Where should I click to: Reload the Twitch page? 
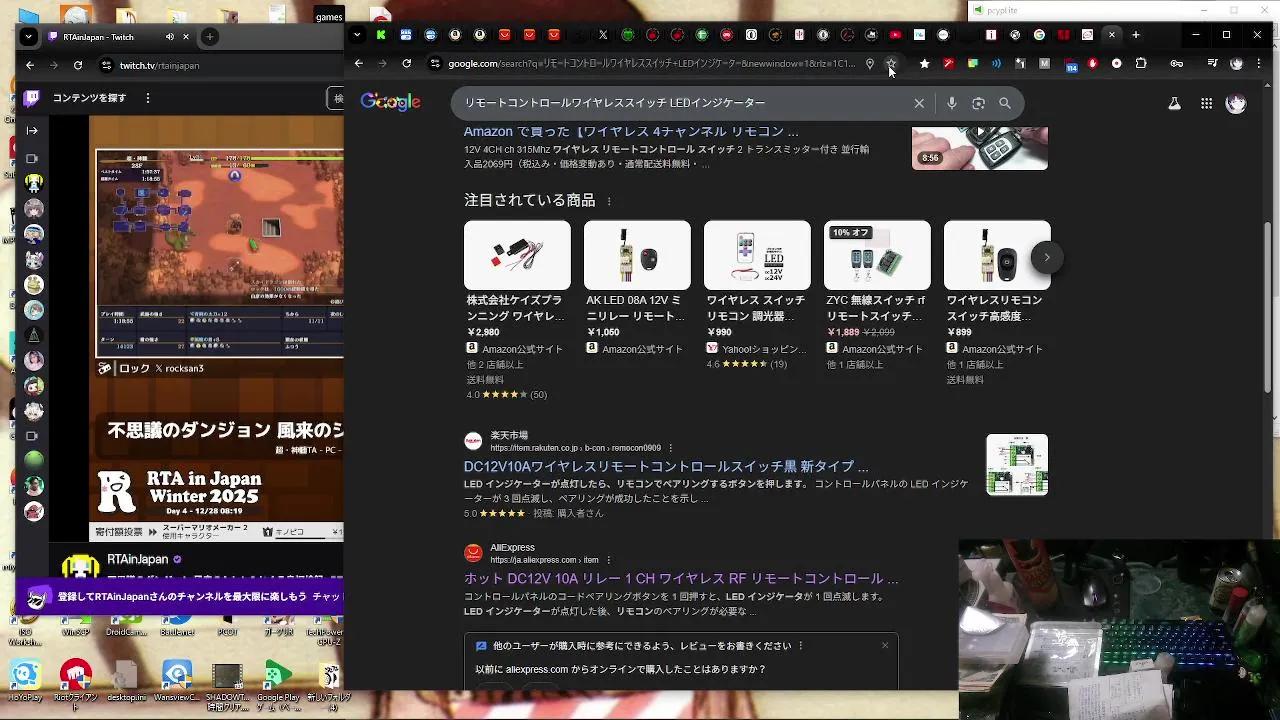tap(78, 66)
